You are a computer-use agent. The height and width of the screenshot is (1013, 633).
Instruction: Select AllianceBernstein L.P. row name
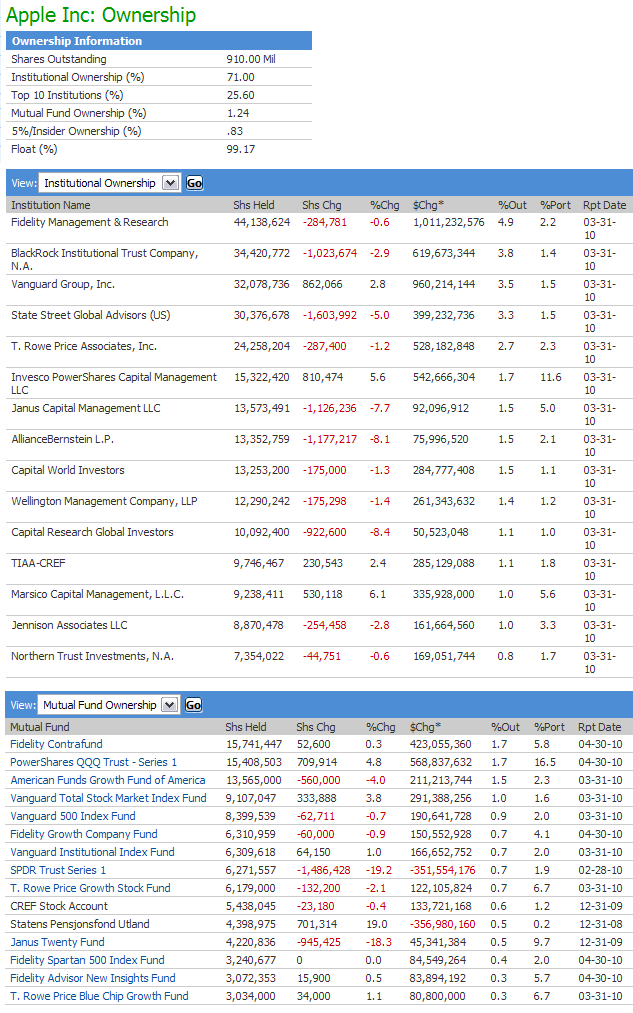(62, 439)
